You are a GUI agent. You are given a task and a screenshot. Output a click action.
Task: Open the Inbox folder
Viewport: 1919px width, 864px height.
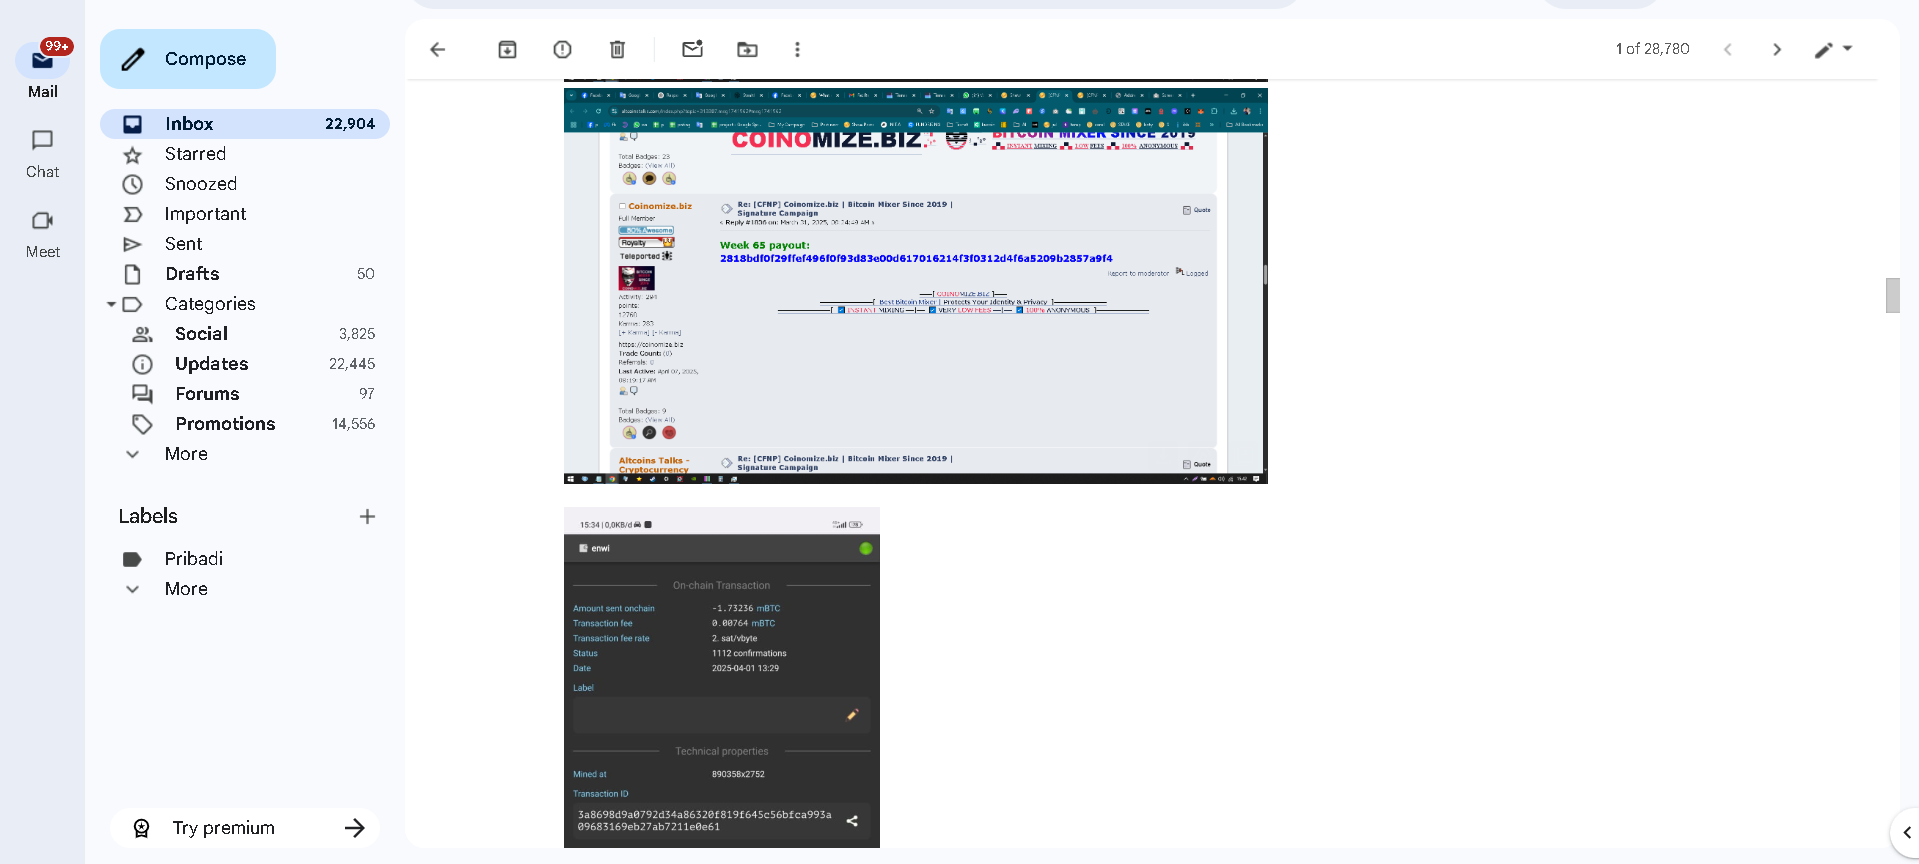[245, 124]
